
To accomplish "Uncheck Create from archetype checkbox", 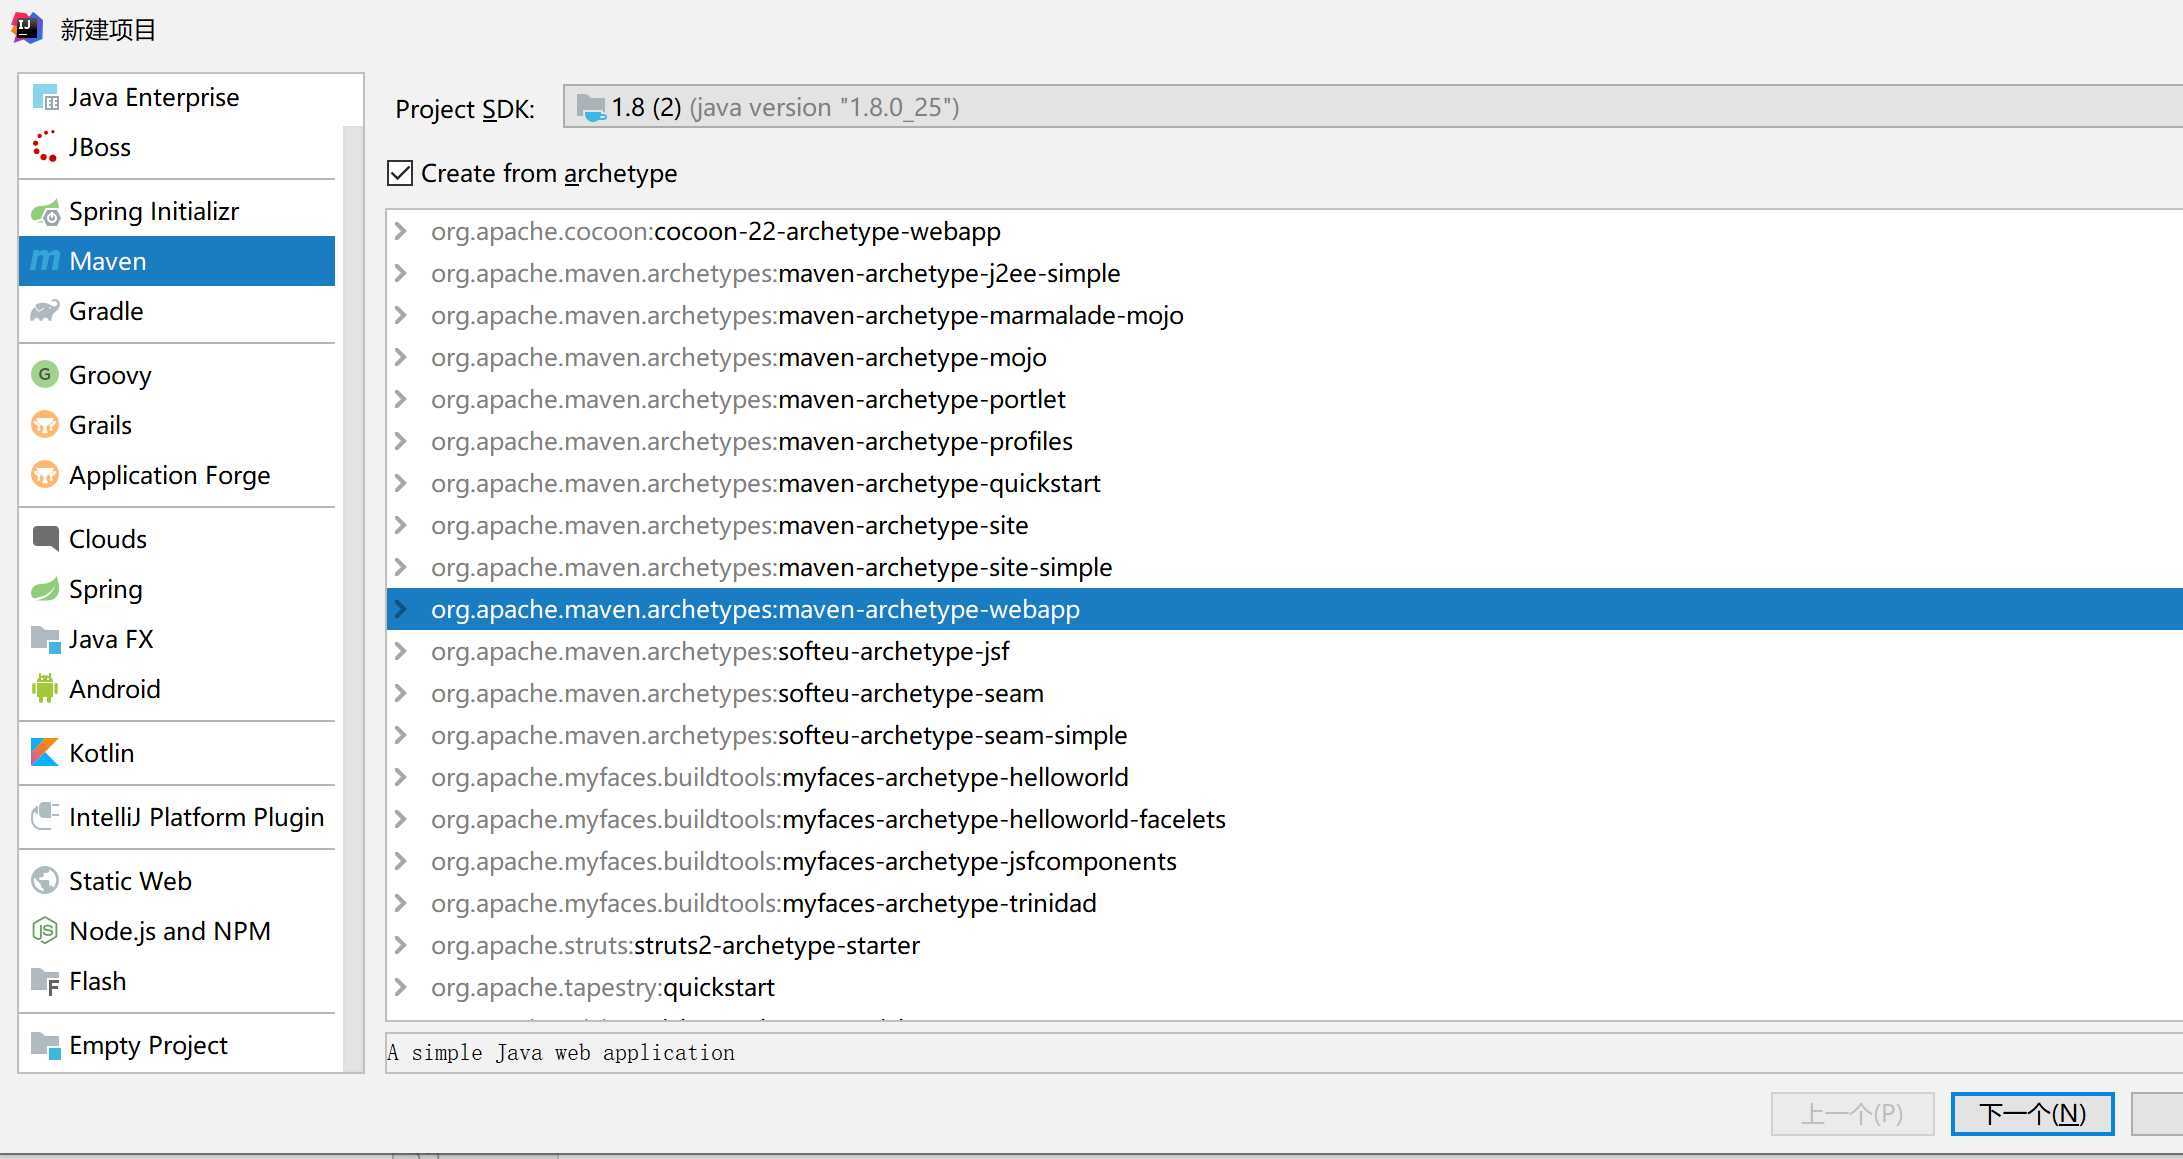I will click(x=400, y=173).
